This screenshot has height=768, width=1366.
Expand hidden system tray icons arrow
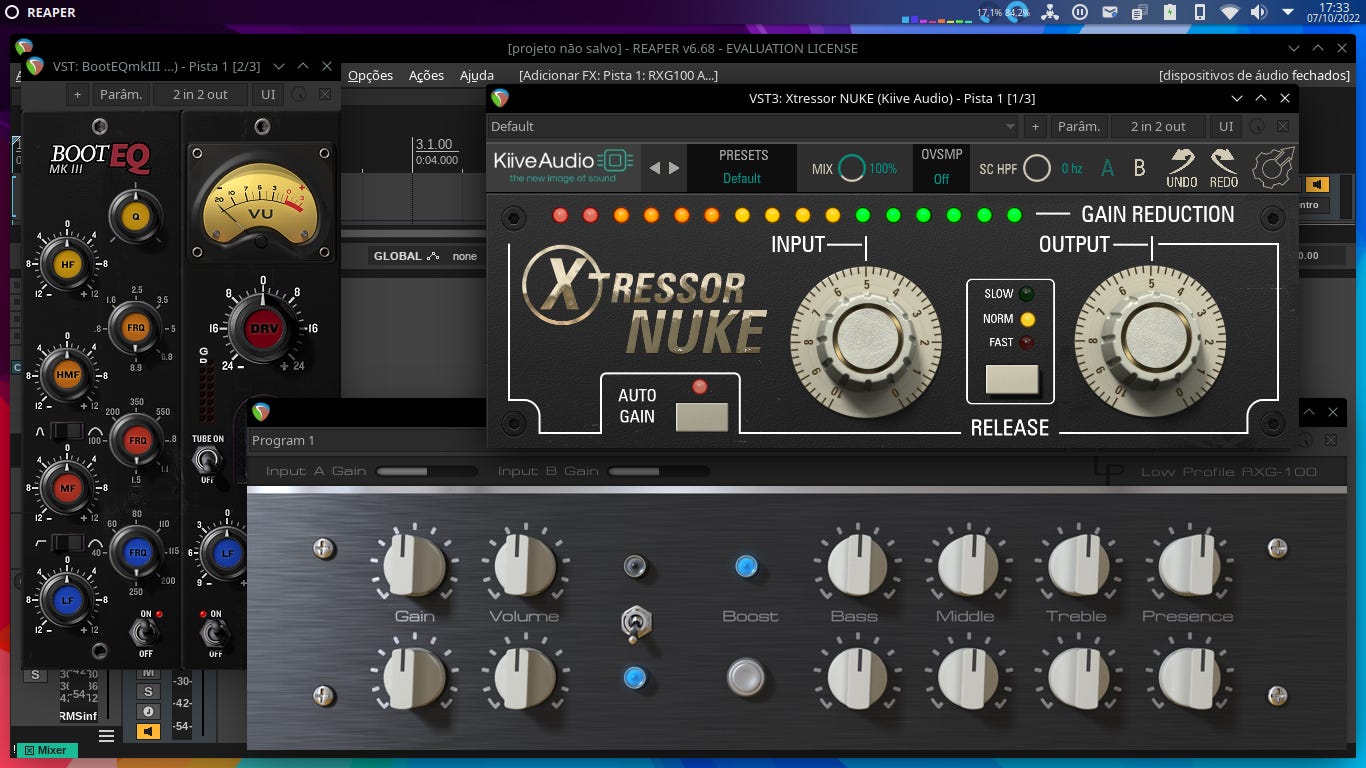pyautogui.click(x=1286, y=12)
